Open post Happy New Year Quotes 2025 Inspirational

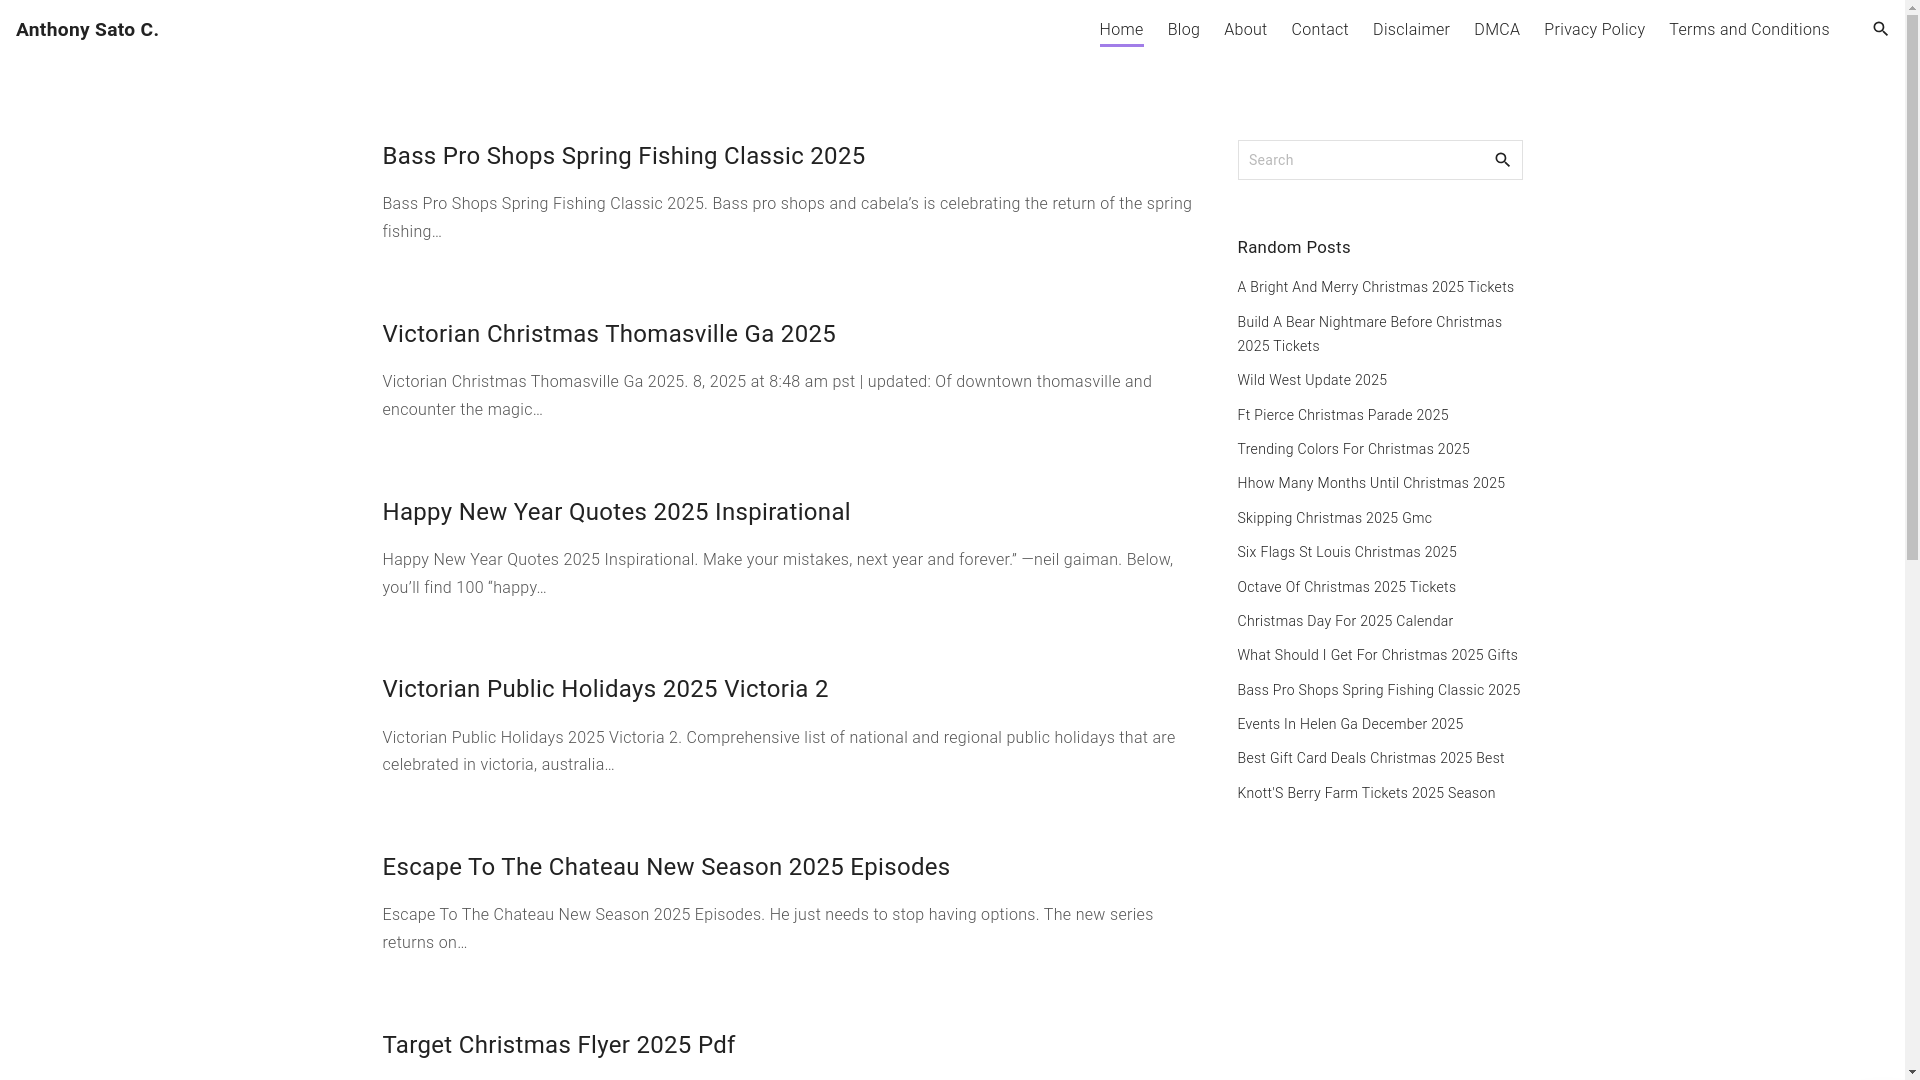(616, 512)
